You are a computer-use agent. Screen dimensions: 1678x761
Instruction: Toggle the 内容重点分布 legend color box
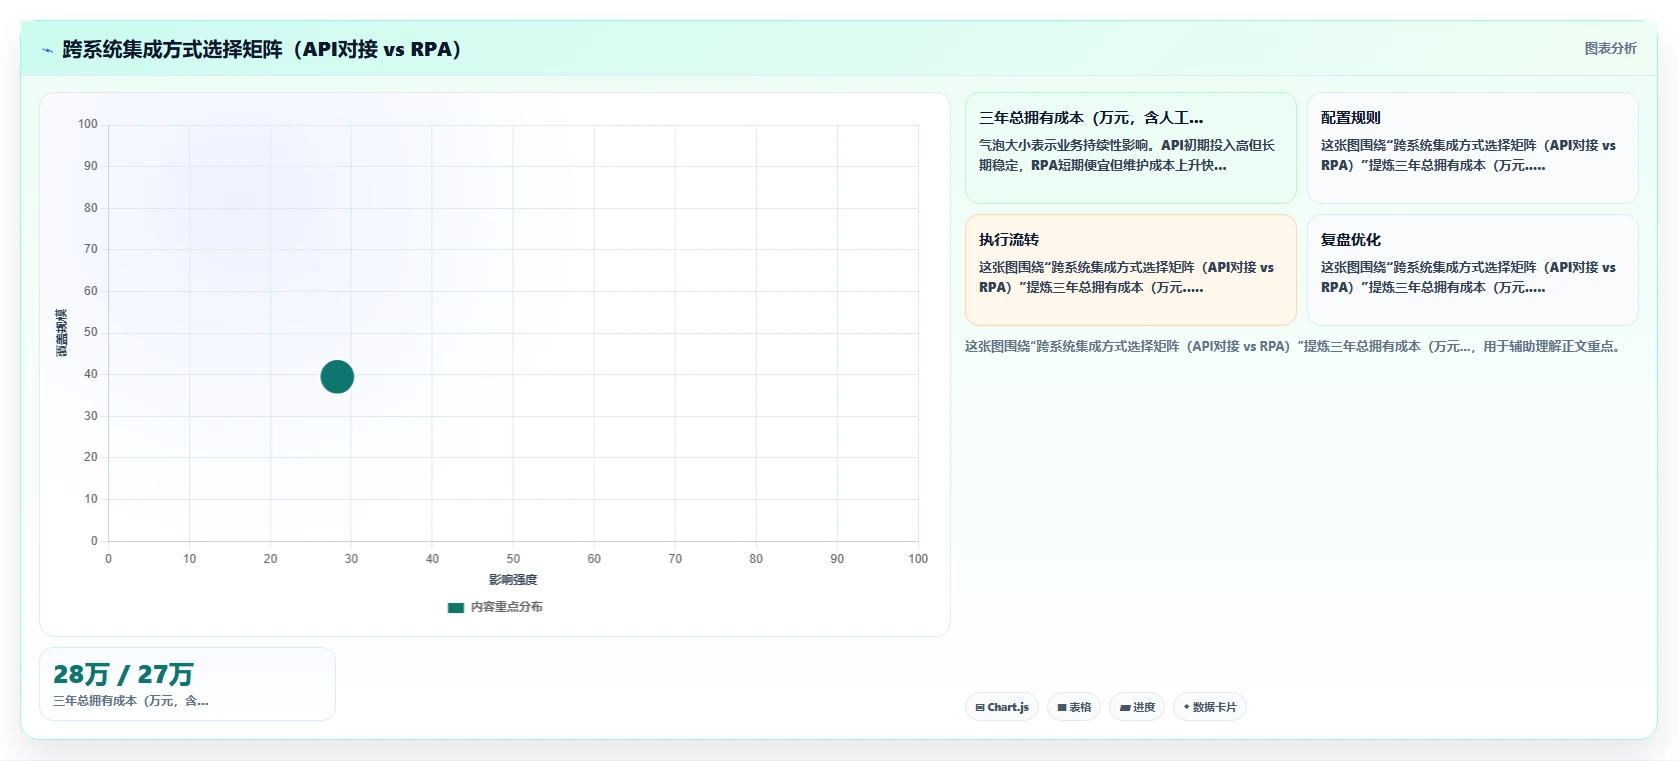point(456,607)
